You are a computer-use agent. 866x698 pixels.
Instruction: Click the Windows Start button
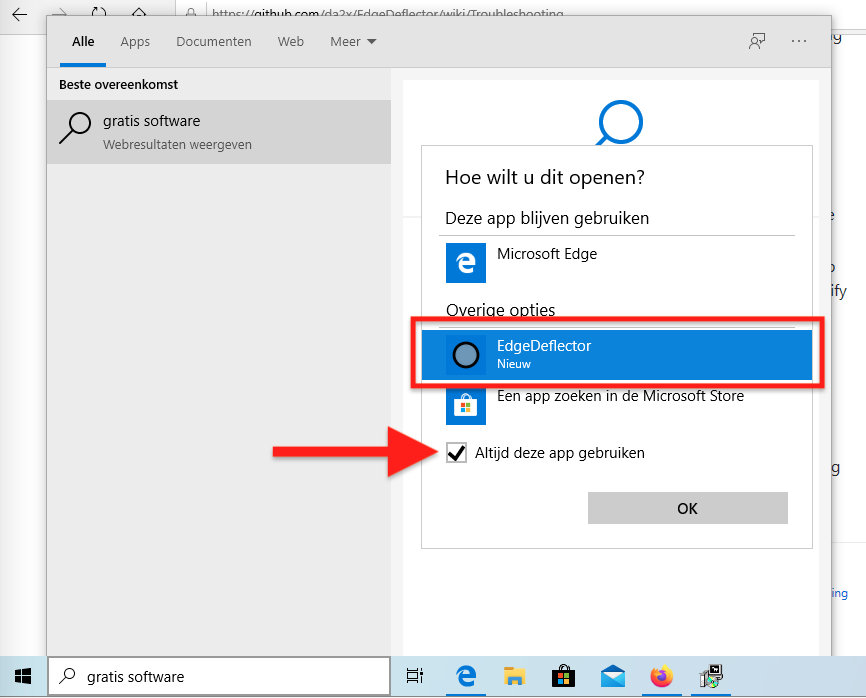(x=22, y=677)
